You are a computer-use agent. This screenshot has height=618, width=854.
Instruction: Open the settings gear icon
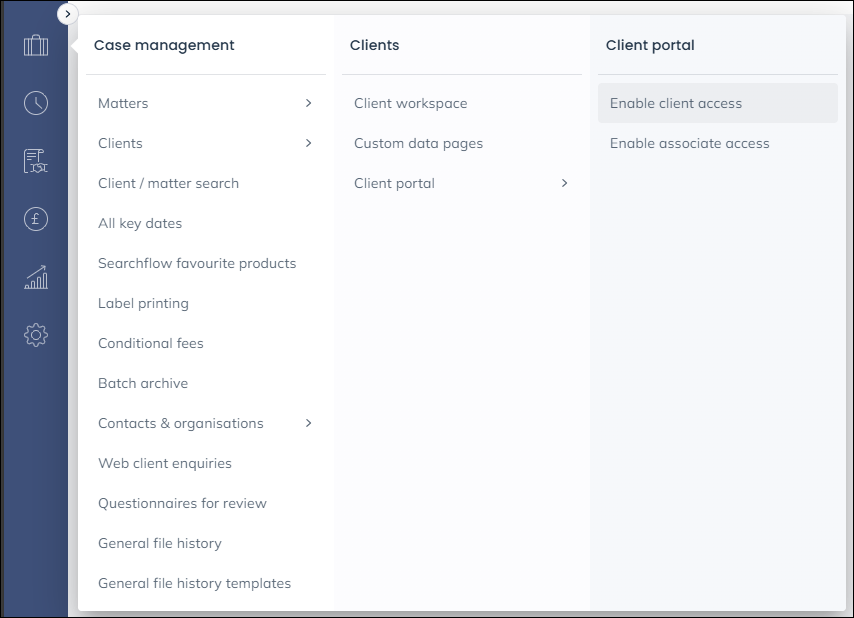[x=36, y=335]
